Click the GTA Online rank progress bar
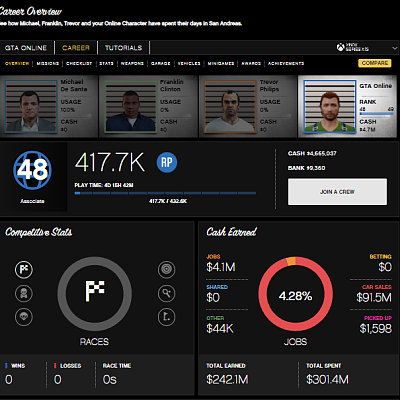400x400 pixels. (376, 114)
